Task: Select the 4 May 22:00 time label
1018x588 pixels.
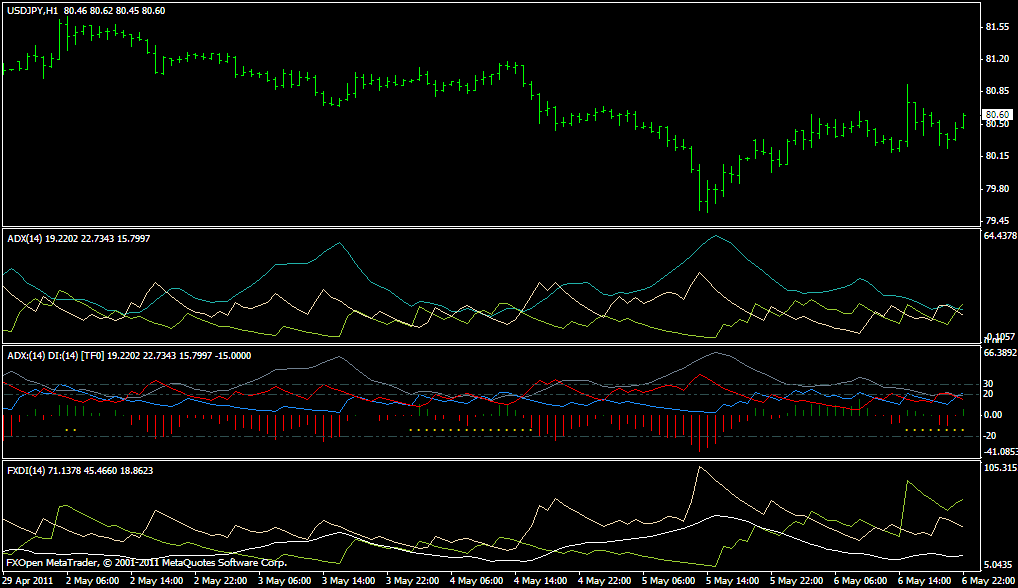Action: tap(604, 581)
